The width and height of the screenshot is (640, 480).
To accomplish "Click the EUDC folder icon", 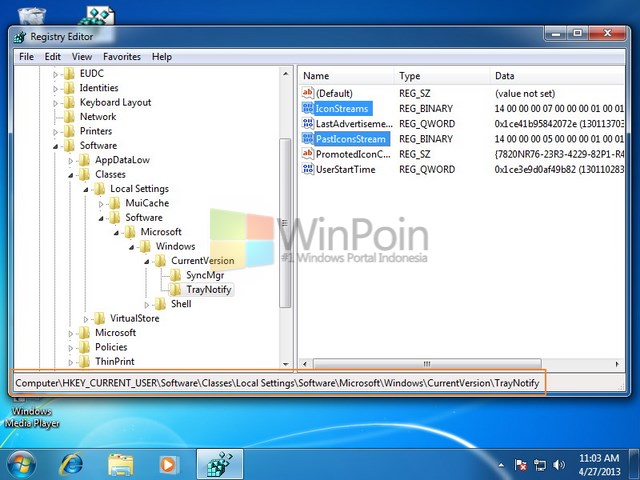I will (69, 73).
